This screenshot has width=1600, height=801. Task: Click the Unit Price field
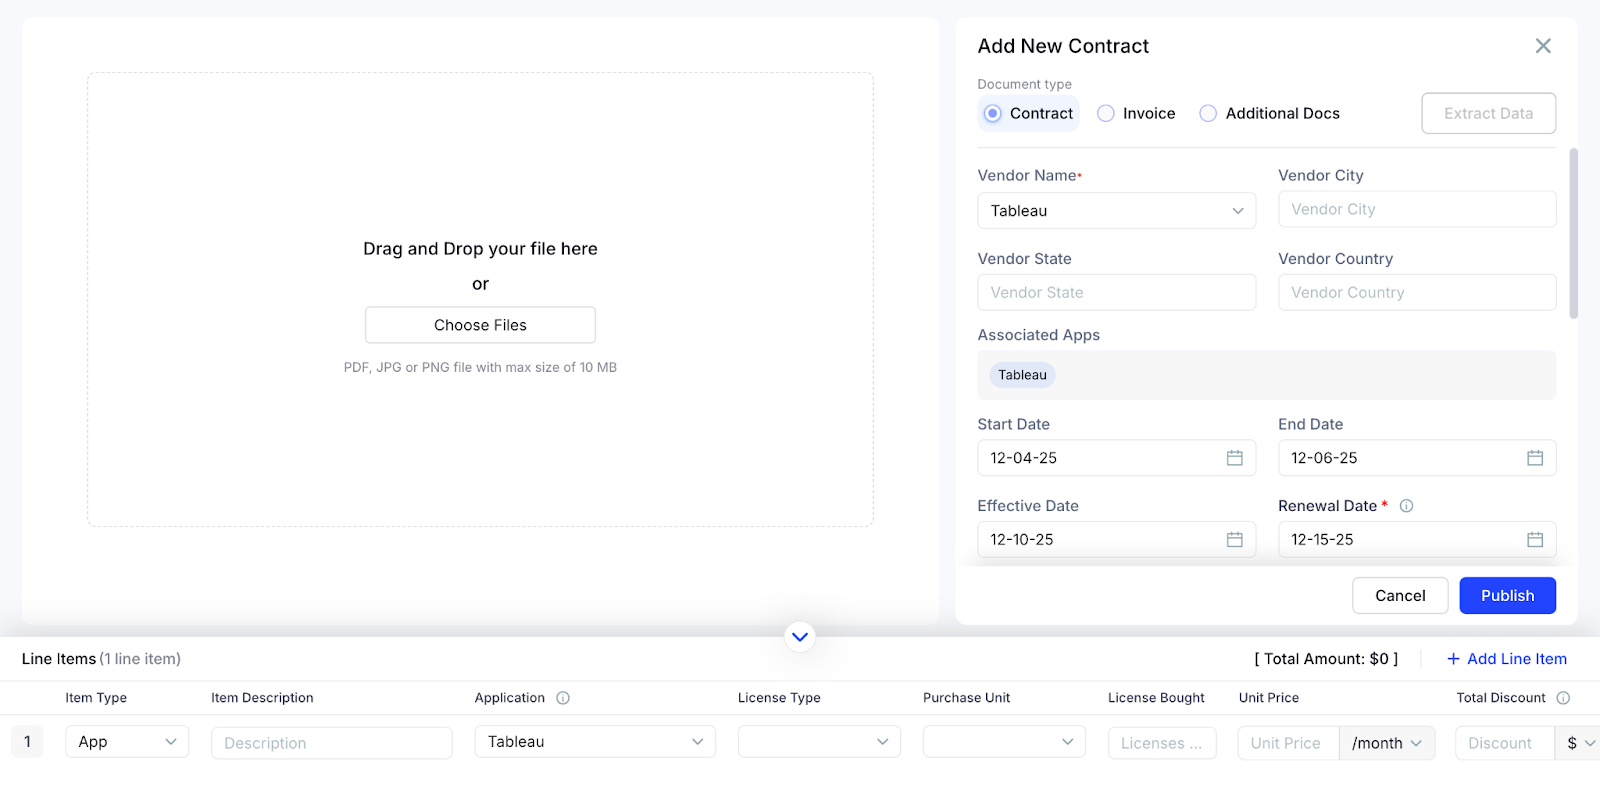coord(1288,743)
